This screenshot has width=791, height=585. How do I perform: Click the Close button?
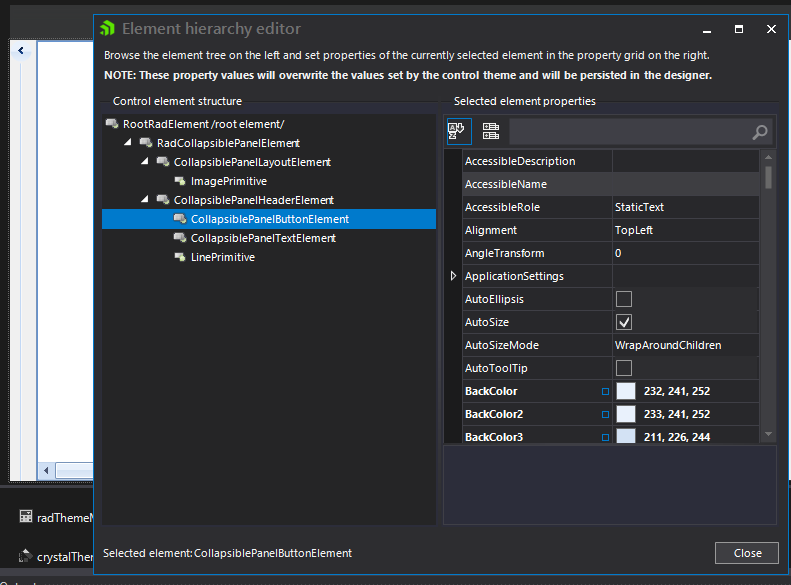(747, 553)
